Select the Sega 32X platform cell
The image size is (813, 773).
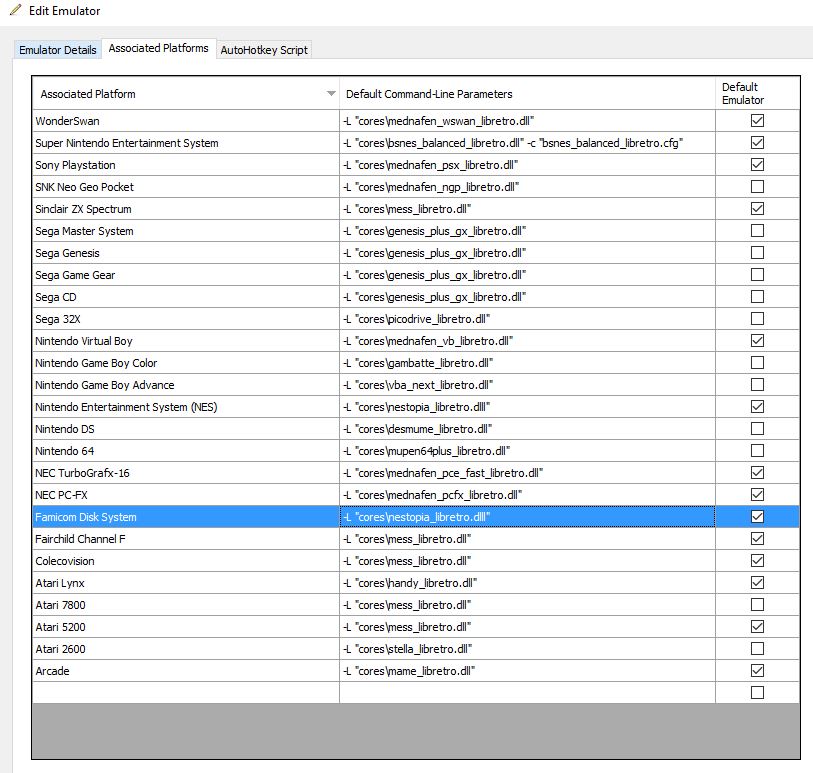click(186, 319)
